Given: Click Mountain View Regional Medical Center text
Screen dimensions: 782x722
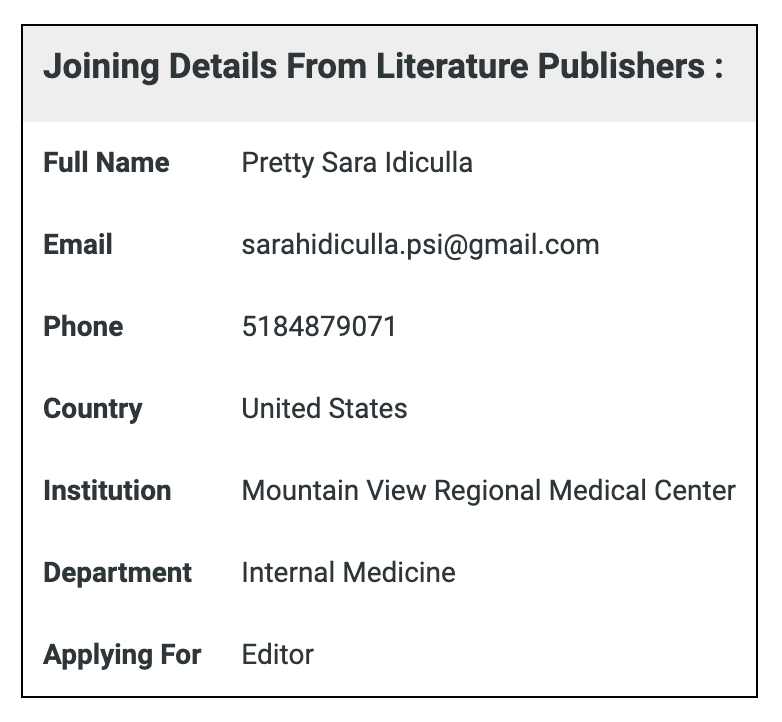Looking at the screenshot, I should 488,491.
